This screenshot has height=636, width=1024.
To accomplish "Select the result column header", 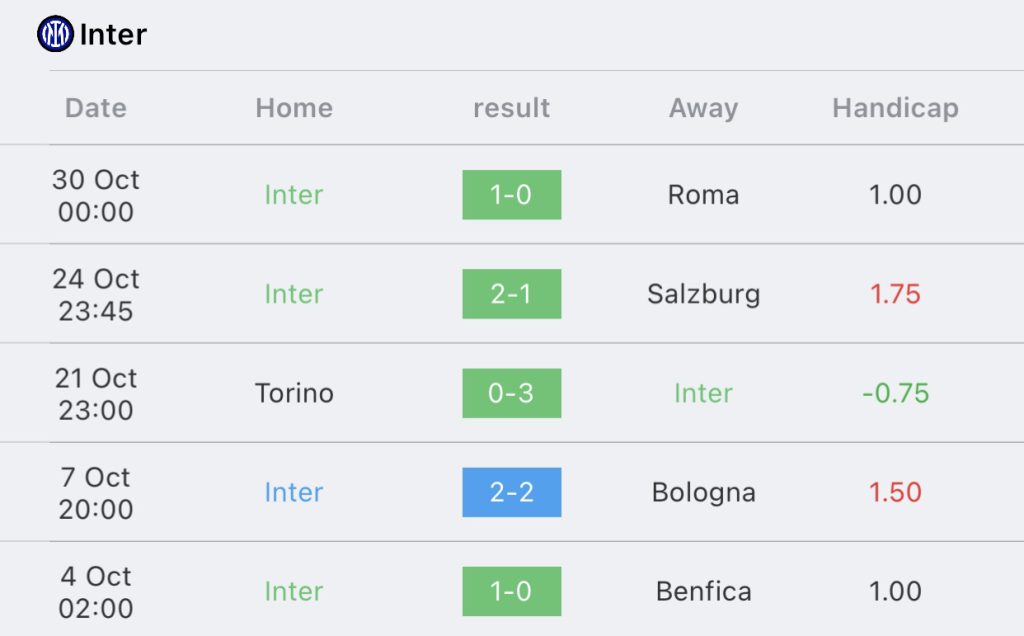I will pyautogui.click(x=511, y=108).
